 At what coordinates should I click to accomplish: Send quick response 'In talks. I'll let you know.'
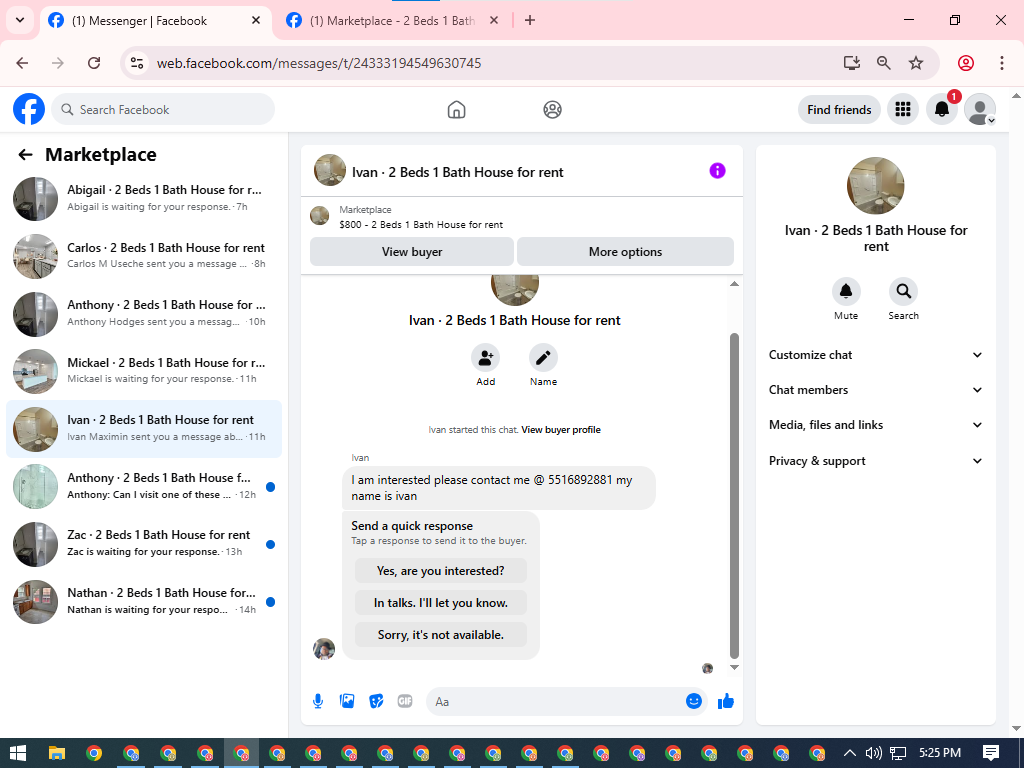coord(441,603)
